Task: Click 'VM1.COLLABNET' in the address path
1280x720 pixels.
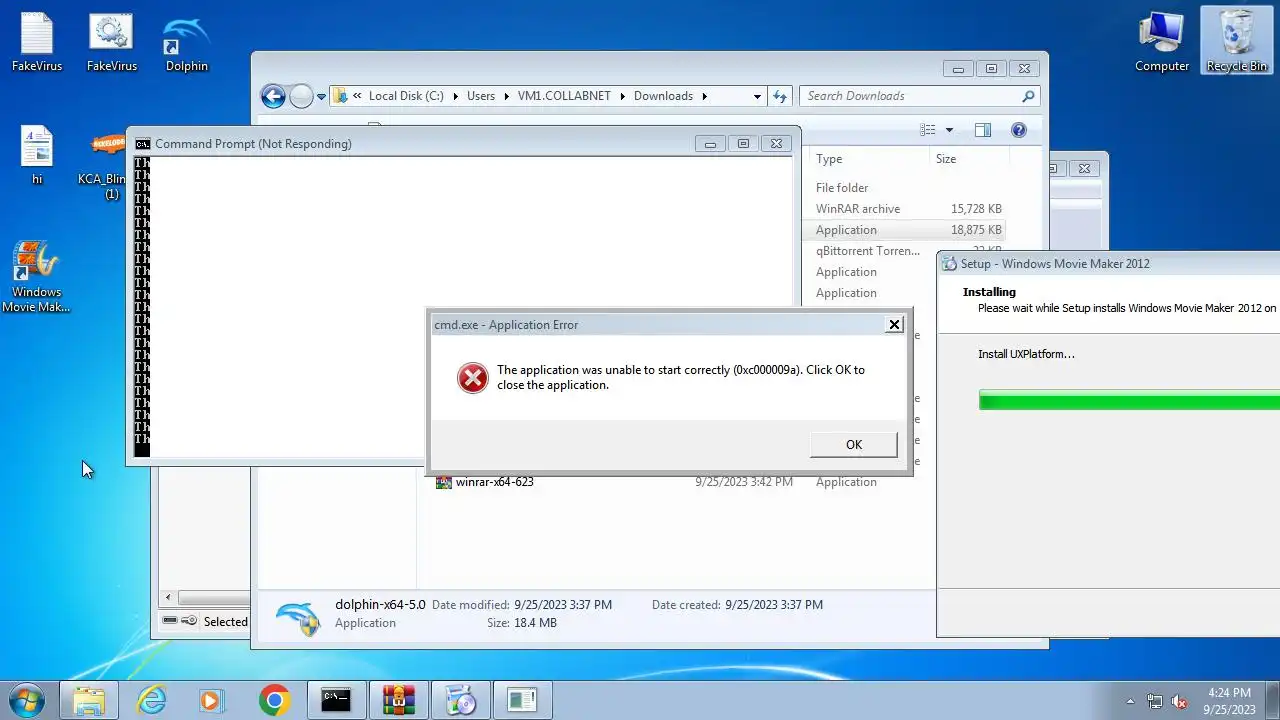Action: point(565,96)
